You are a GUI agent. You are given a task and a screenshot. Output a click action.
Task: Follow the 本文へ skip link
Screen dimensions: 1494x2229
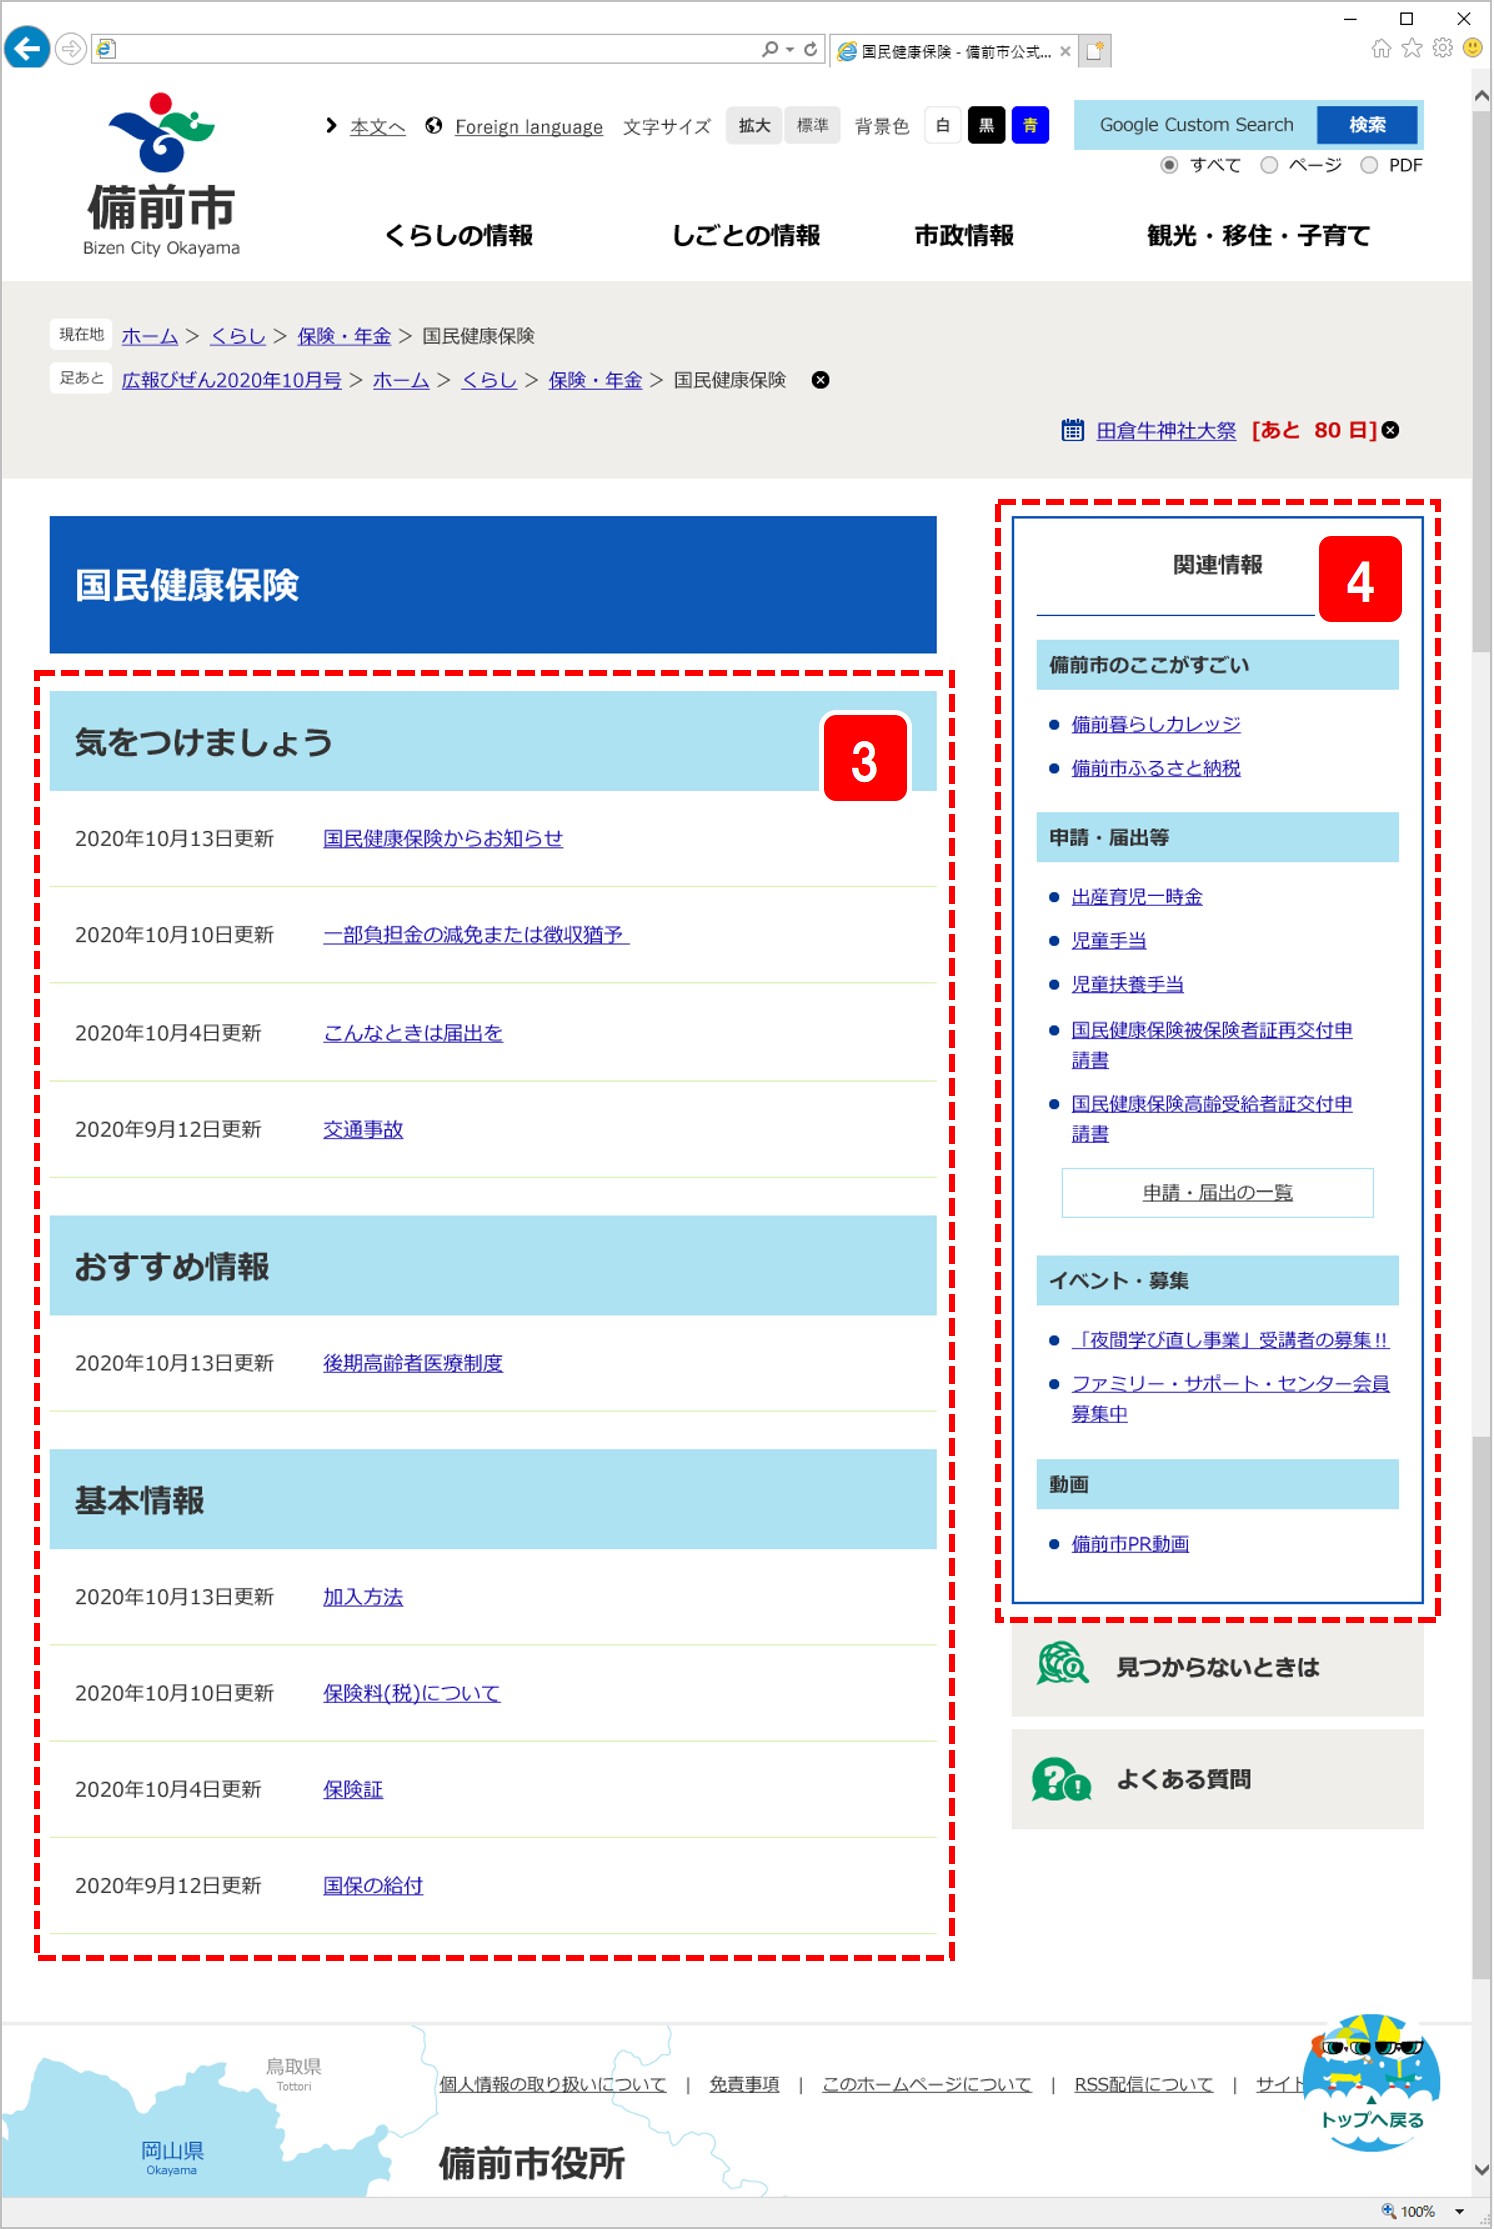point(378,126)
